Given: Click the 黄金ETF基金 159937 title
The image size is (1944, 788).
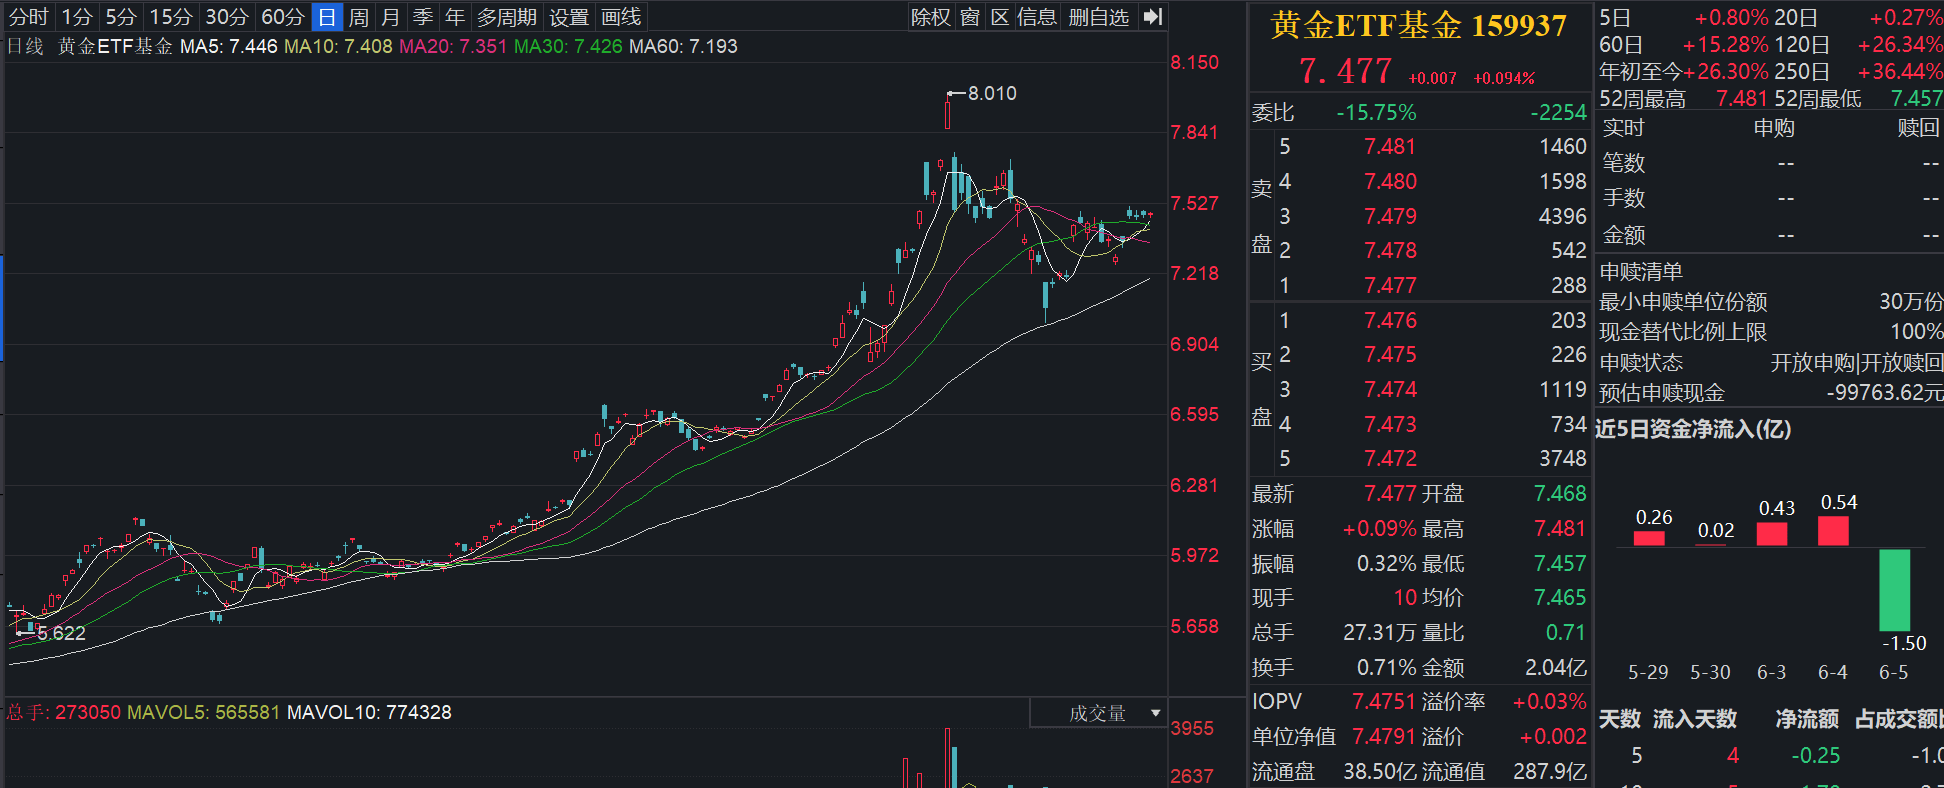Looking at the screenshot, I should [x=1418, y=26].
